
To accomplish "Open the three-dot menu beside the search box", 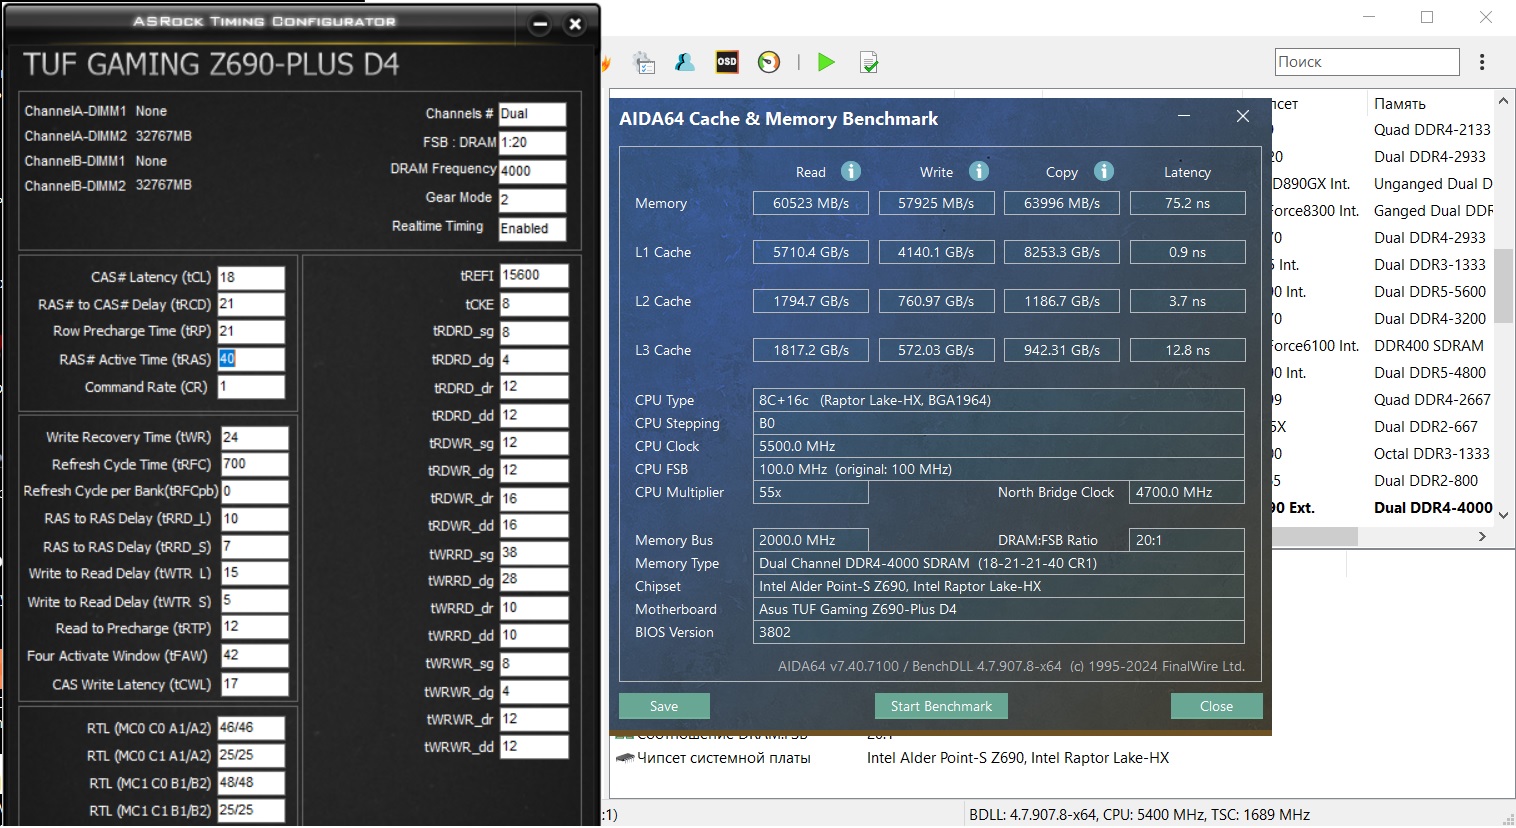I will [1482, 62].
